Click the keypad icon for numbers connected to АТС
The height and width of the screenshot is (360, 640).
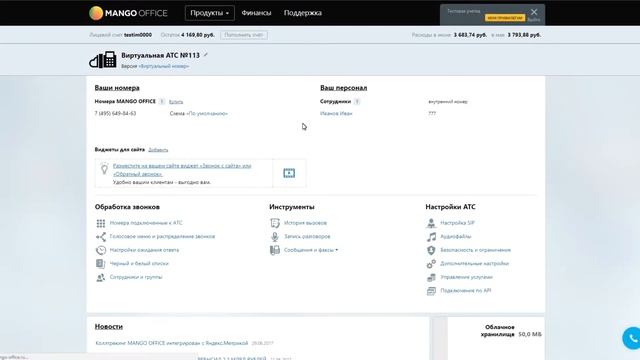(101, 223)
